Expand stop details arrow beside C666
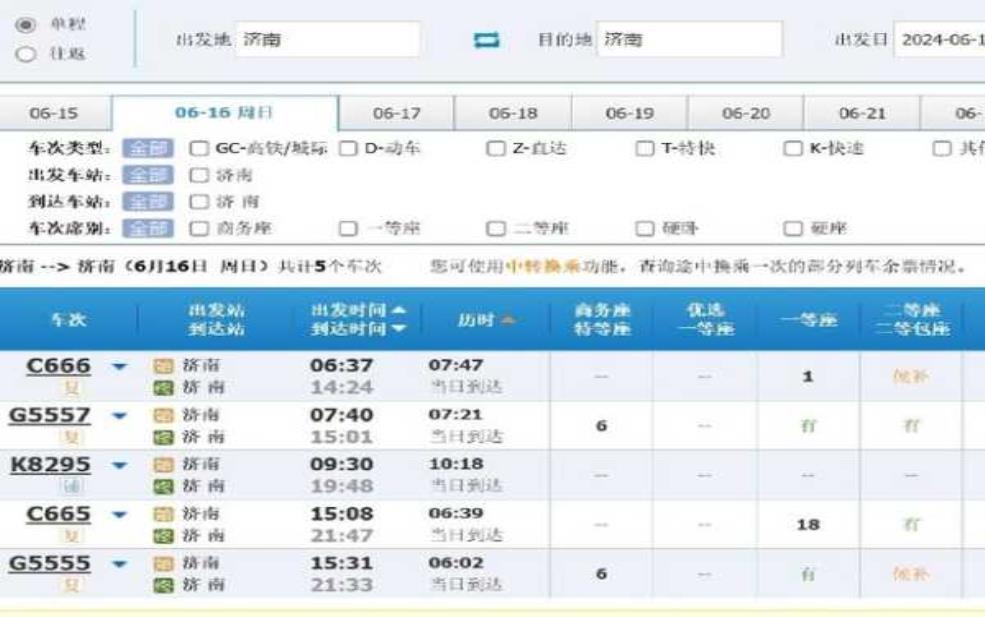This screenshot has width=985, height=617. click(x=120, y=367)
